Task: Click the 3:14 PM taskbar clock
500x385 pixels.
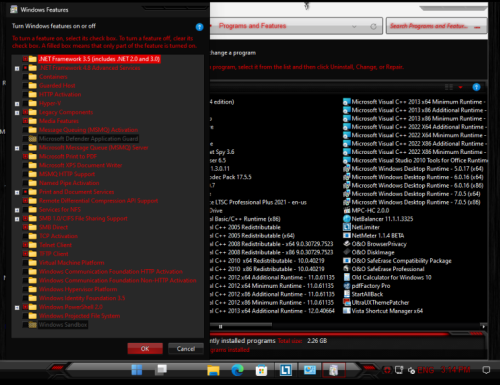Action: coord(455,370)
